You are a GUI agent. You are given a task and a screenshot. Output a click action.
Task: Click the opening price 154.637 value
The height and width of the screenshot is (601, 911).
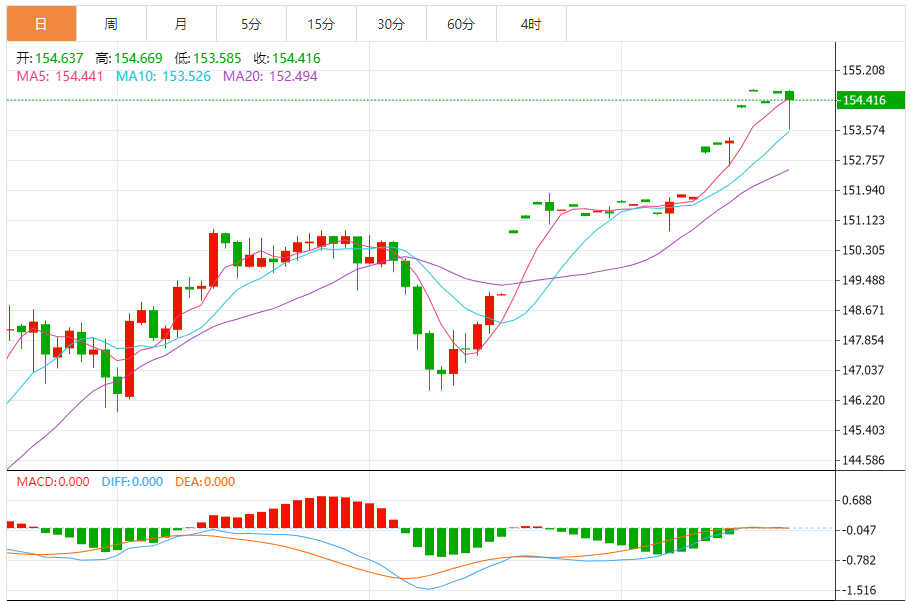[x=59, y=58]
